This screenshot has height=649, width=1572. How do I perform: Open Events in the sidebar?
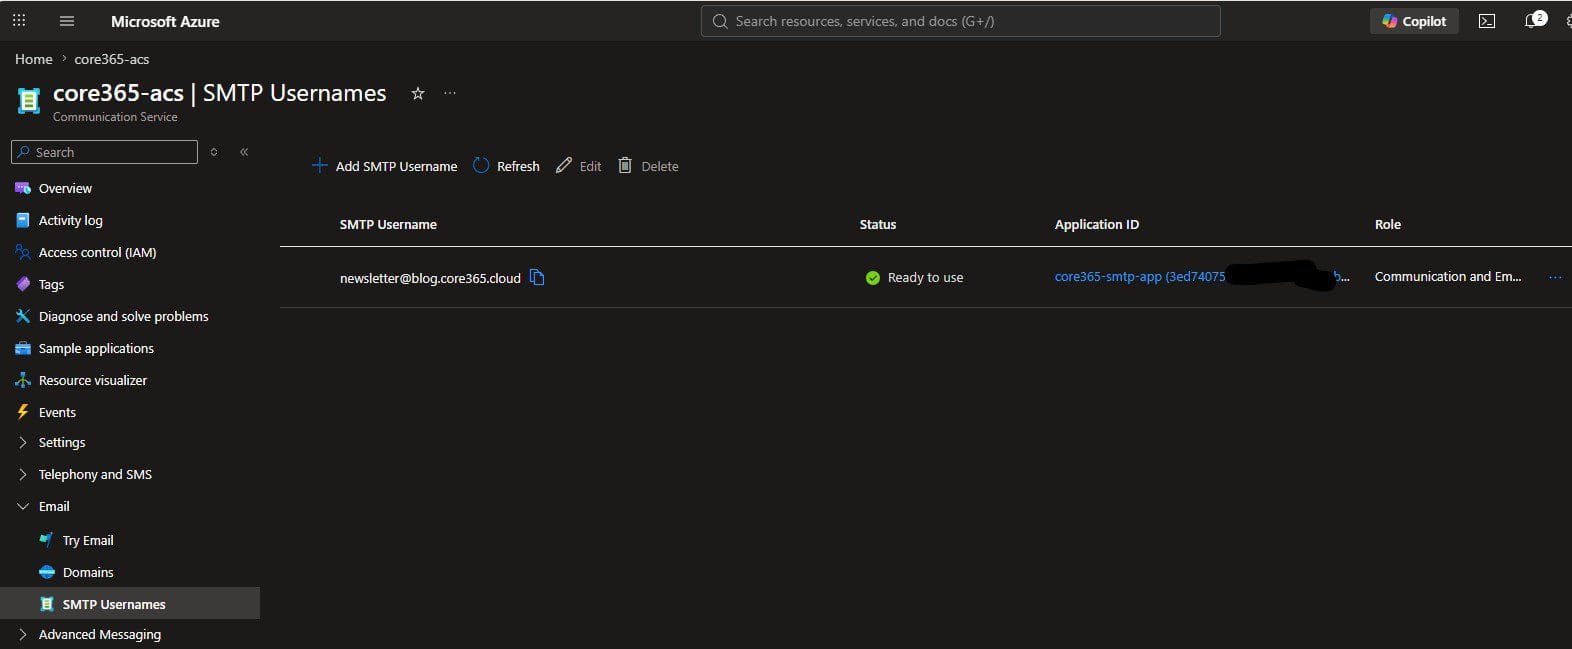(x=57, y=412)
